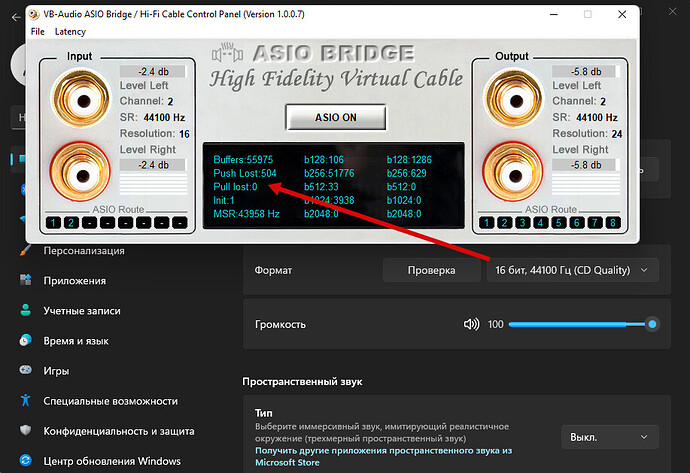Click Output ASIO Route slot 5
This screenshot has height=473, width=690.
[559, 223]
